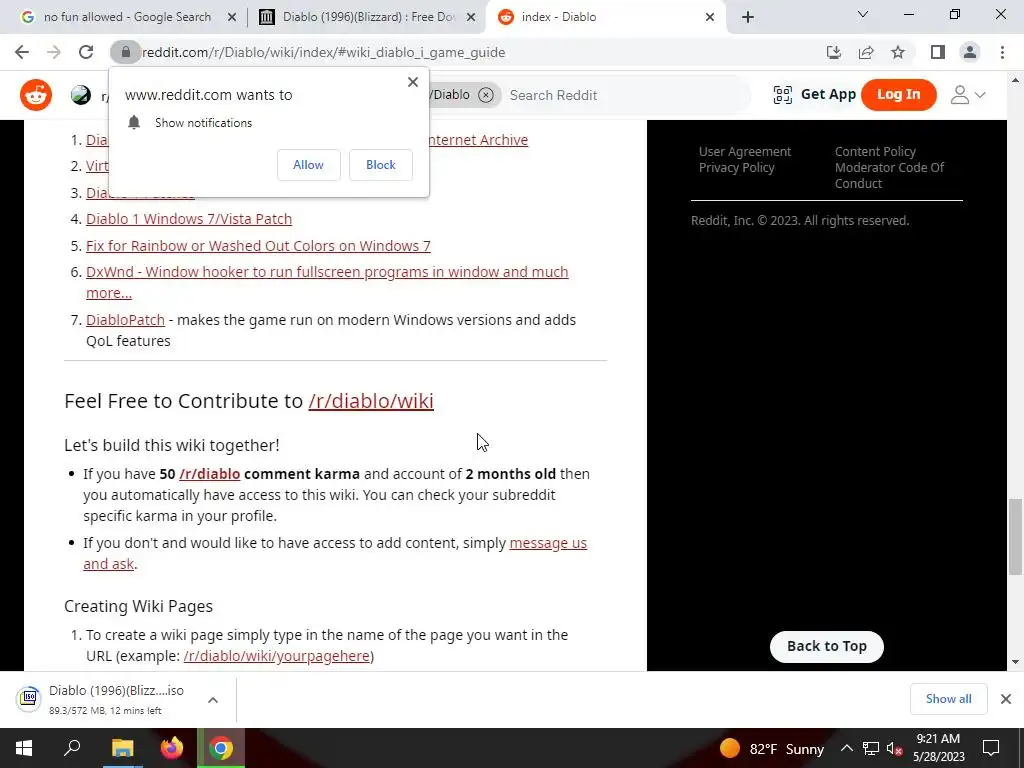Open a new browser tab
1024x768 pixels.
pos(748,17)
